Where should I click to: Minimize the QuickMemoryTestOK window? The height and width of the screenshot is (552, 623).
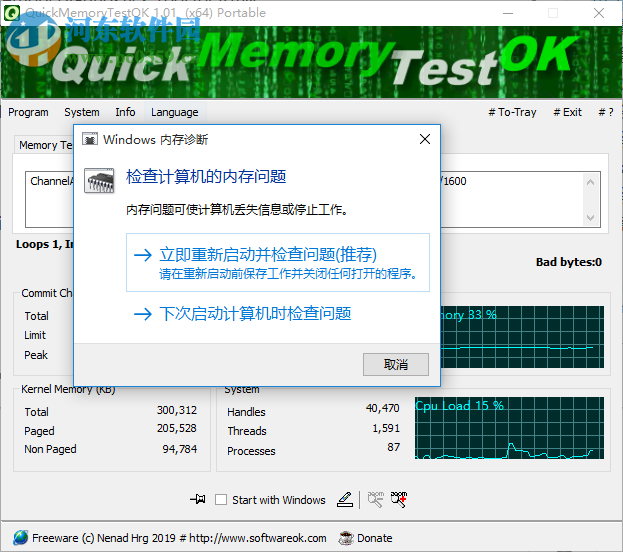coord(507,13)
